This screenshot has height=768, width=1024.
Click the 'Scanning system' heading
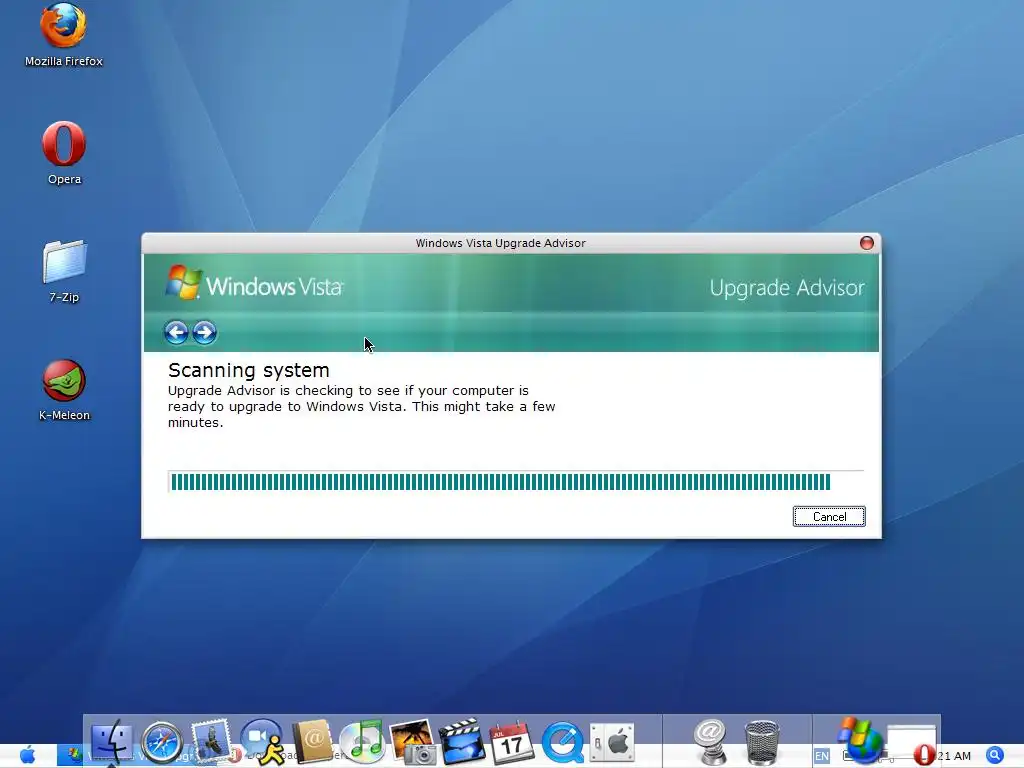tap(249, 370)
